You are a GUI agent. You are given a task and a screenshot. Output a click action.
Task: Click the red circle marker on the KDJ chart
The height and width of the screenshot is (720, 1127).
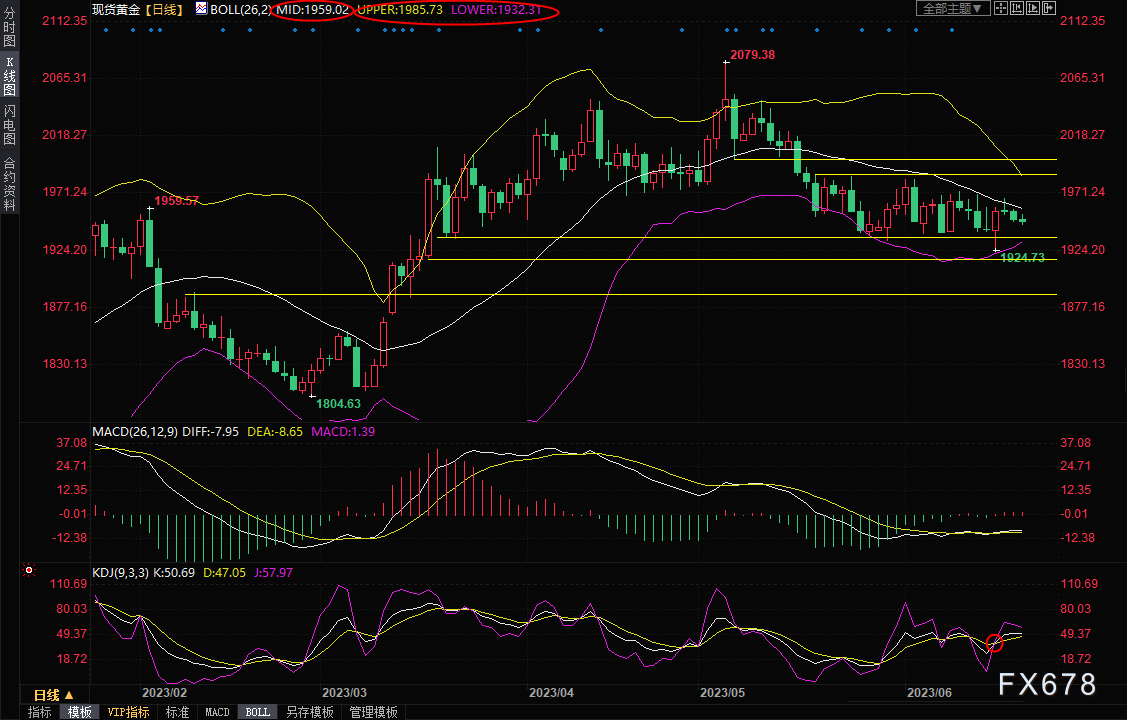click(x=994, y=643)
